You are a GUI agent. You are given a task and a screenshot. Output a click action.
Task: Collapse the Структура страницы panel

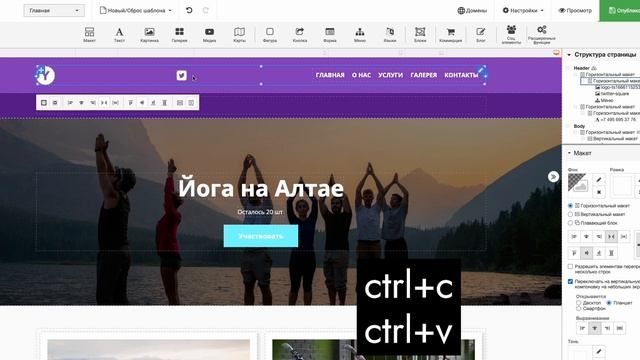click(569, 54)
